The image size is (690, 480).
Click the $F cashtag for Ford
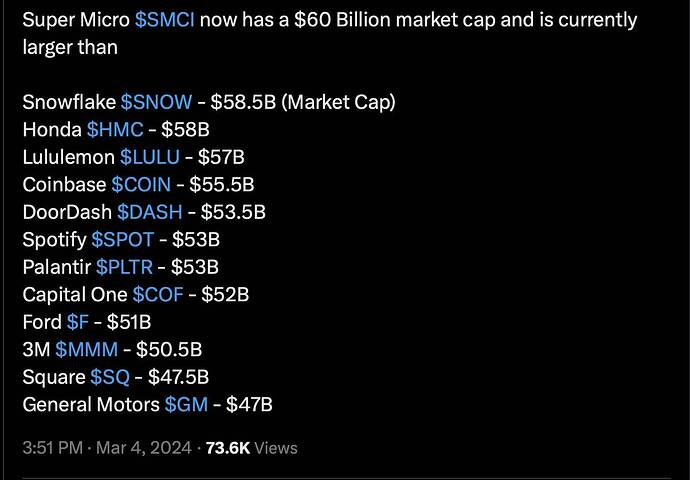click(x=77, y=322)
